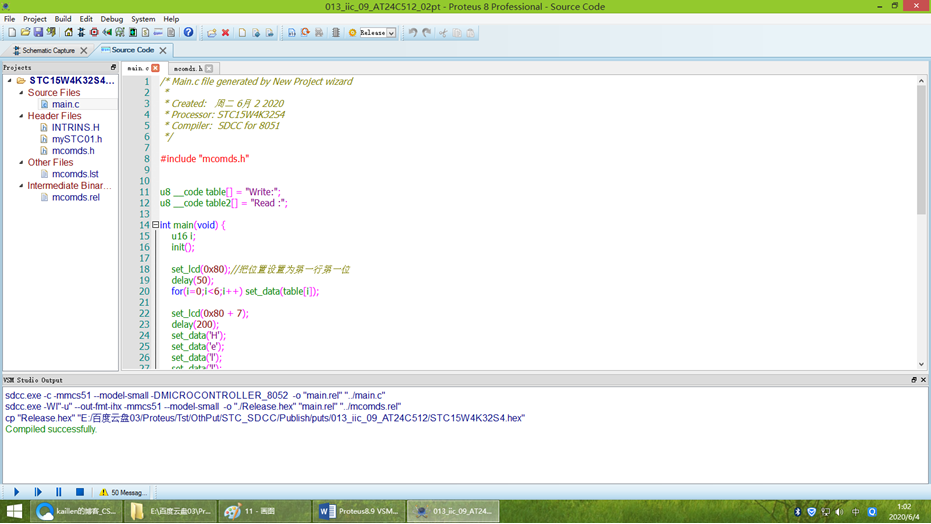Fold the main function code block
Viewport: 931px width, 524px height.
[x=155, y=225]
